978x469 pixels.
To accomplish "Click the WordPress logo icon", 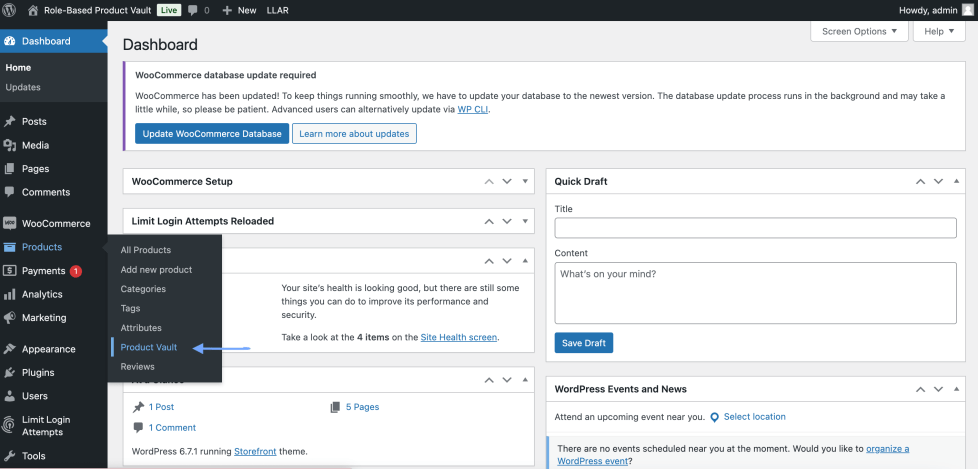I will tap(11, 10).
